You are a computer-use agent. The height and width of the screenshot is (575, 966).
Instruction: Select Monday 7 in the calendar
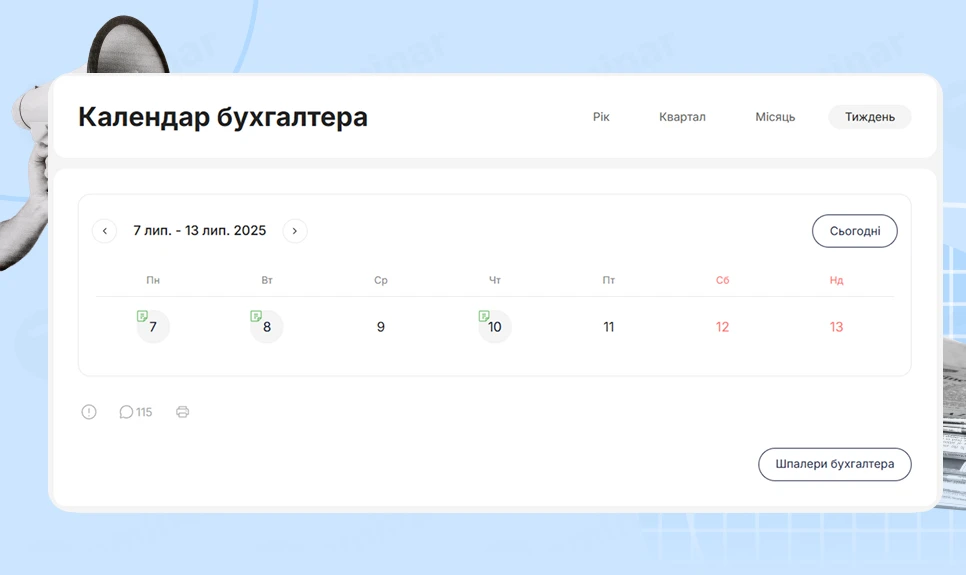[x=153, y=327]
